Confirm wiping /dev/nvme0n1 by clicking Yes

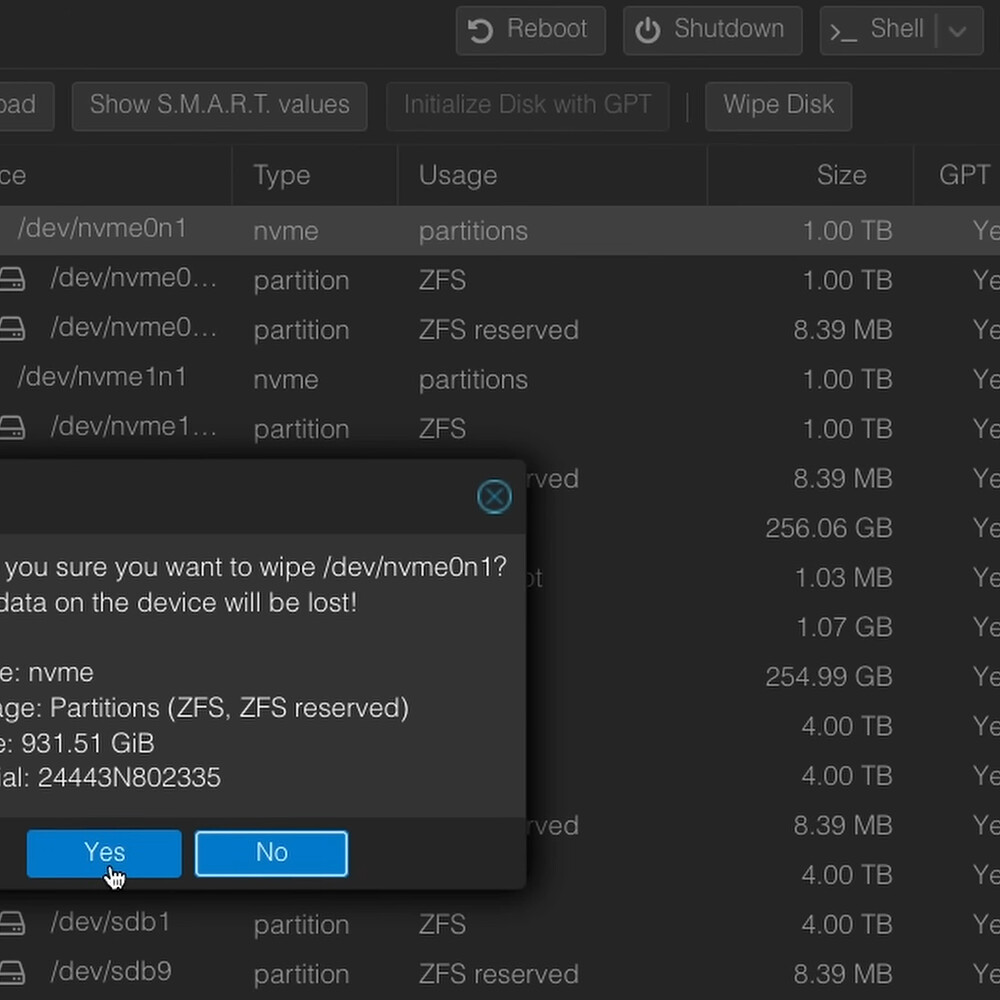point(103,853)
